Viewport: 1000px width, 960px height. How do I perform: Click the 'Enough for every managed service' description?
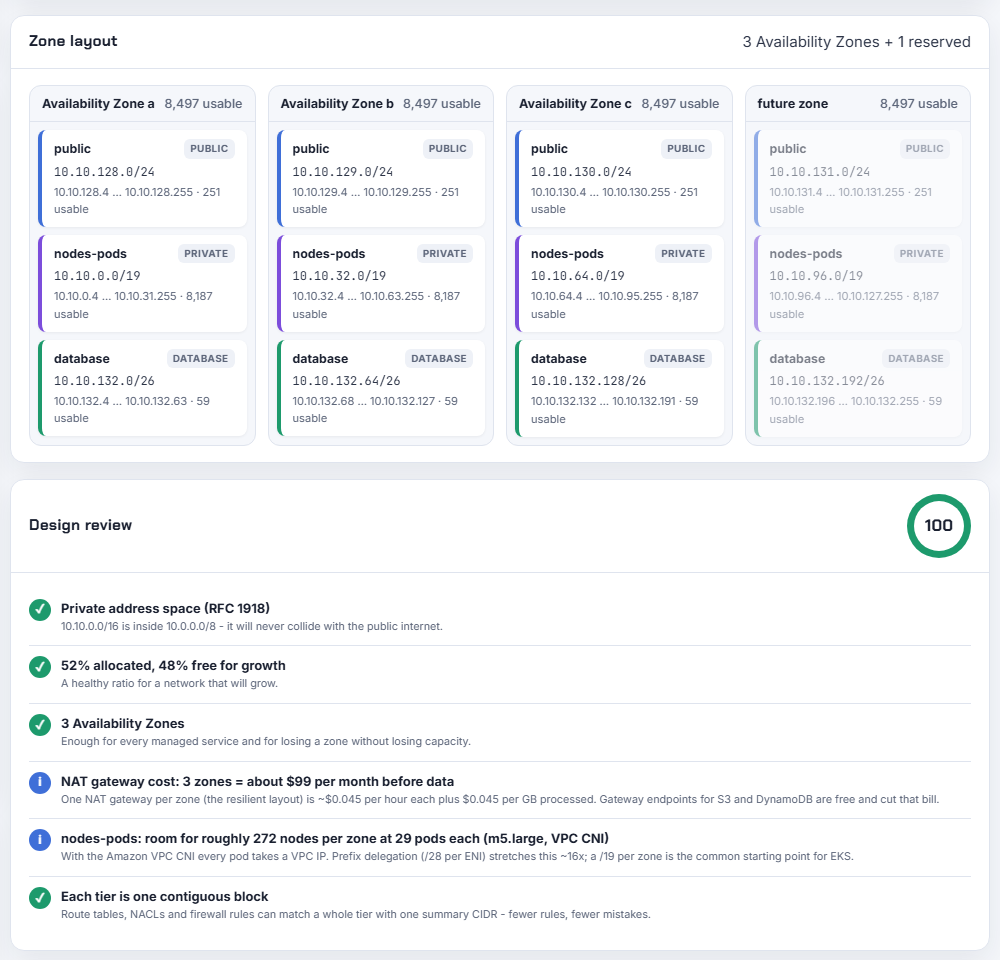click(266, 742)
